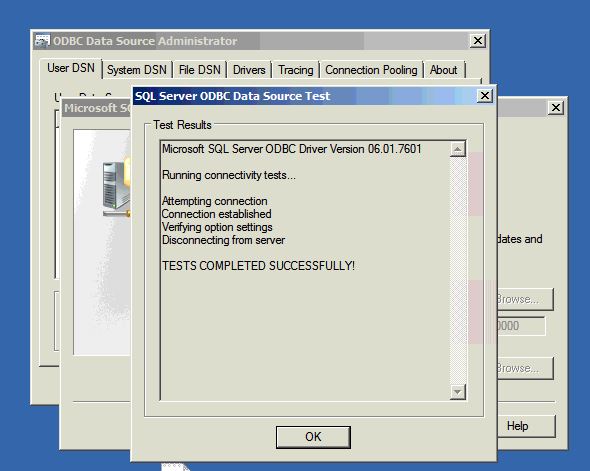Switch to the About tab
590x471 pixels.
[444, 70]
